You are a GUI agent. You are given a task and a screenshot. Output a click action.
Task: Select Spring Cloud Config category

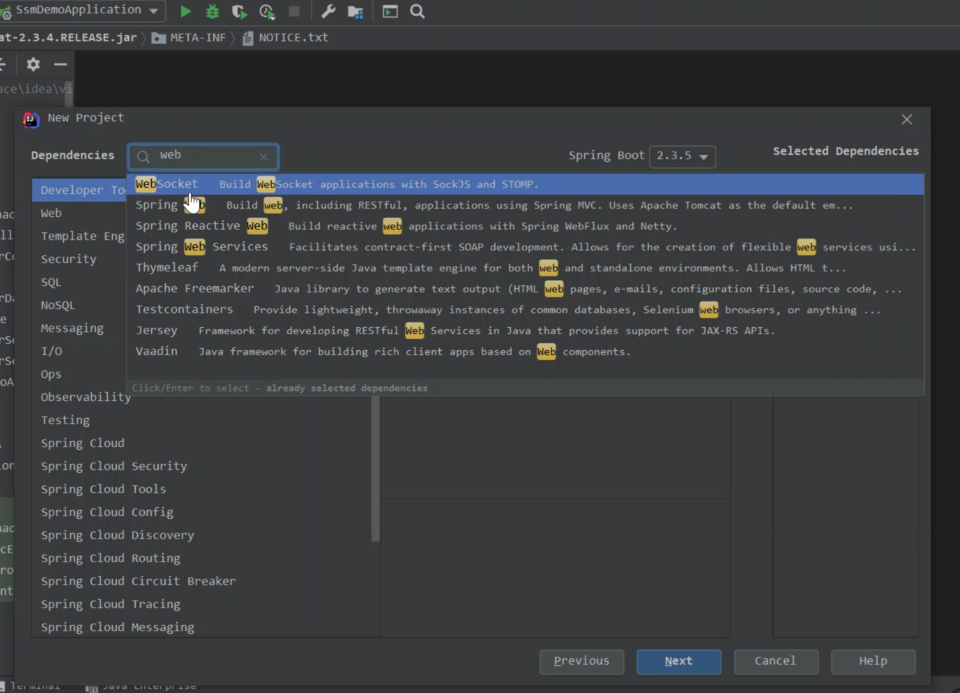pyautogui.click(x=202, y=512)
